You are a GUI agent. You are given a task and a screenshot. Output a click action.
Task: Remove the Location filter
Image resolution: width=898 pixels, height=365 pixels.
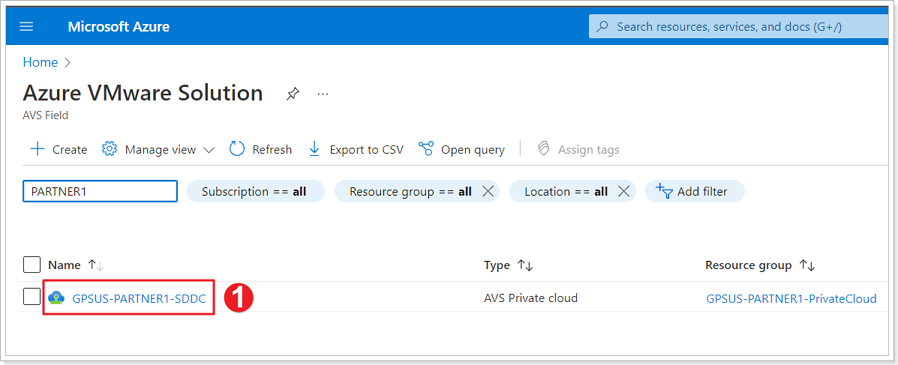point(624,191)
